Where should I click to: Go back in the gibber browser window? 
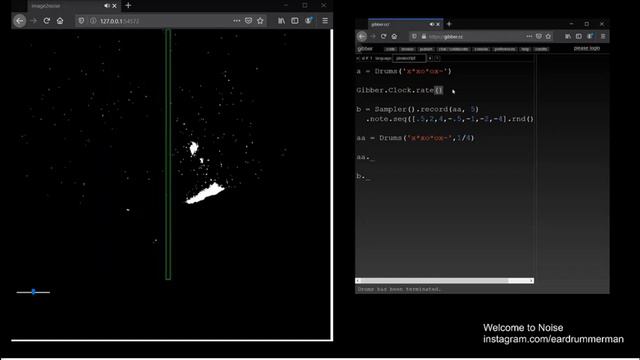362,36
